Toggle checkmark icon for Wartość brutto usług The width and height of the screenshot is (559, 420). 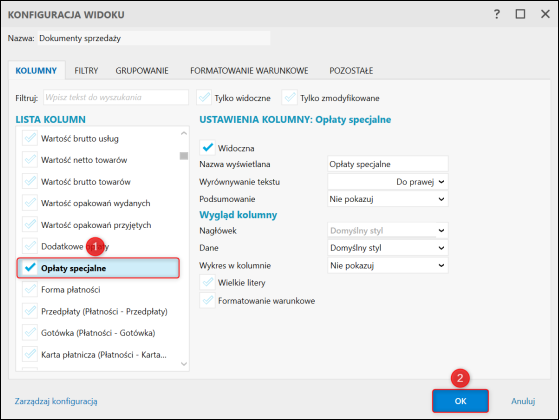click(30, 138)
